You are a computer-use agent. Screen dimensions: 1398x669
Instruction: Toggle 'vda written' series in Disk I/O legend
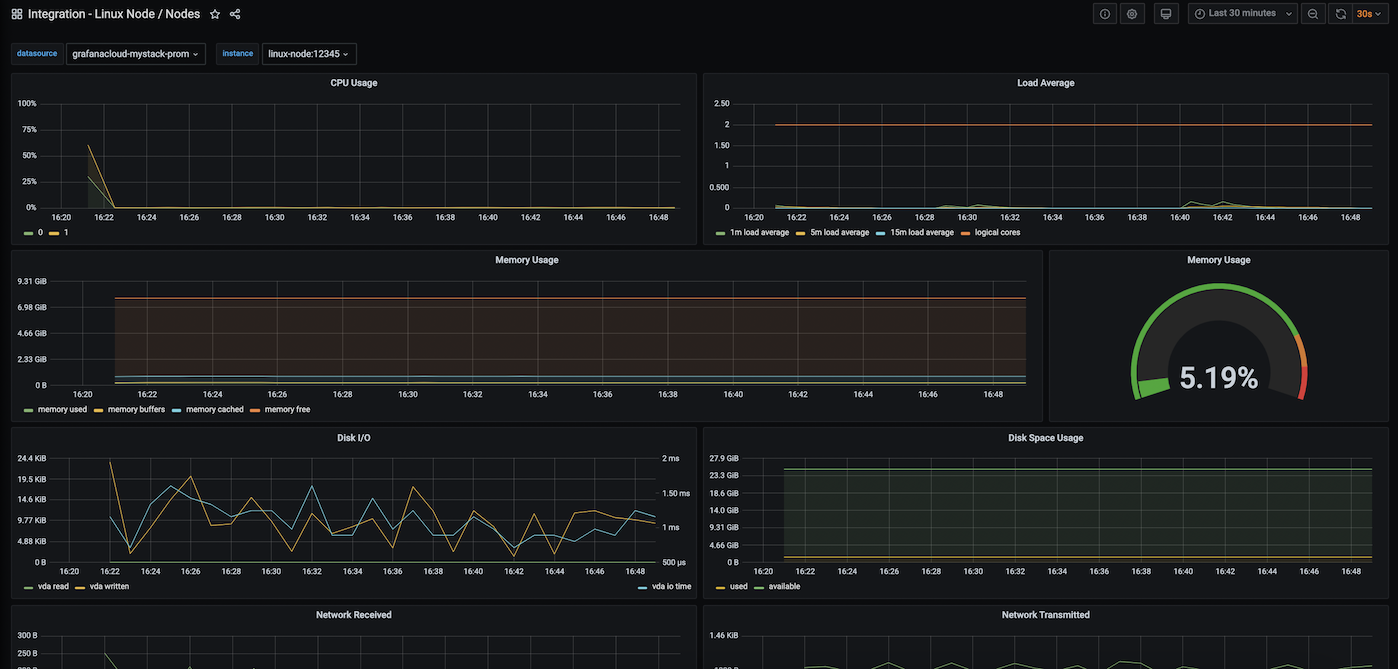[109, 587]
